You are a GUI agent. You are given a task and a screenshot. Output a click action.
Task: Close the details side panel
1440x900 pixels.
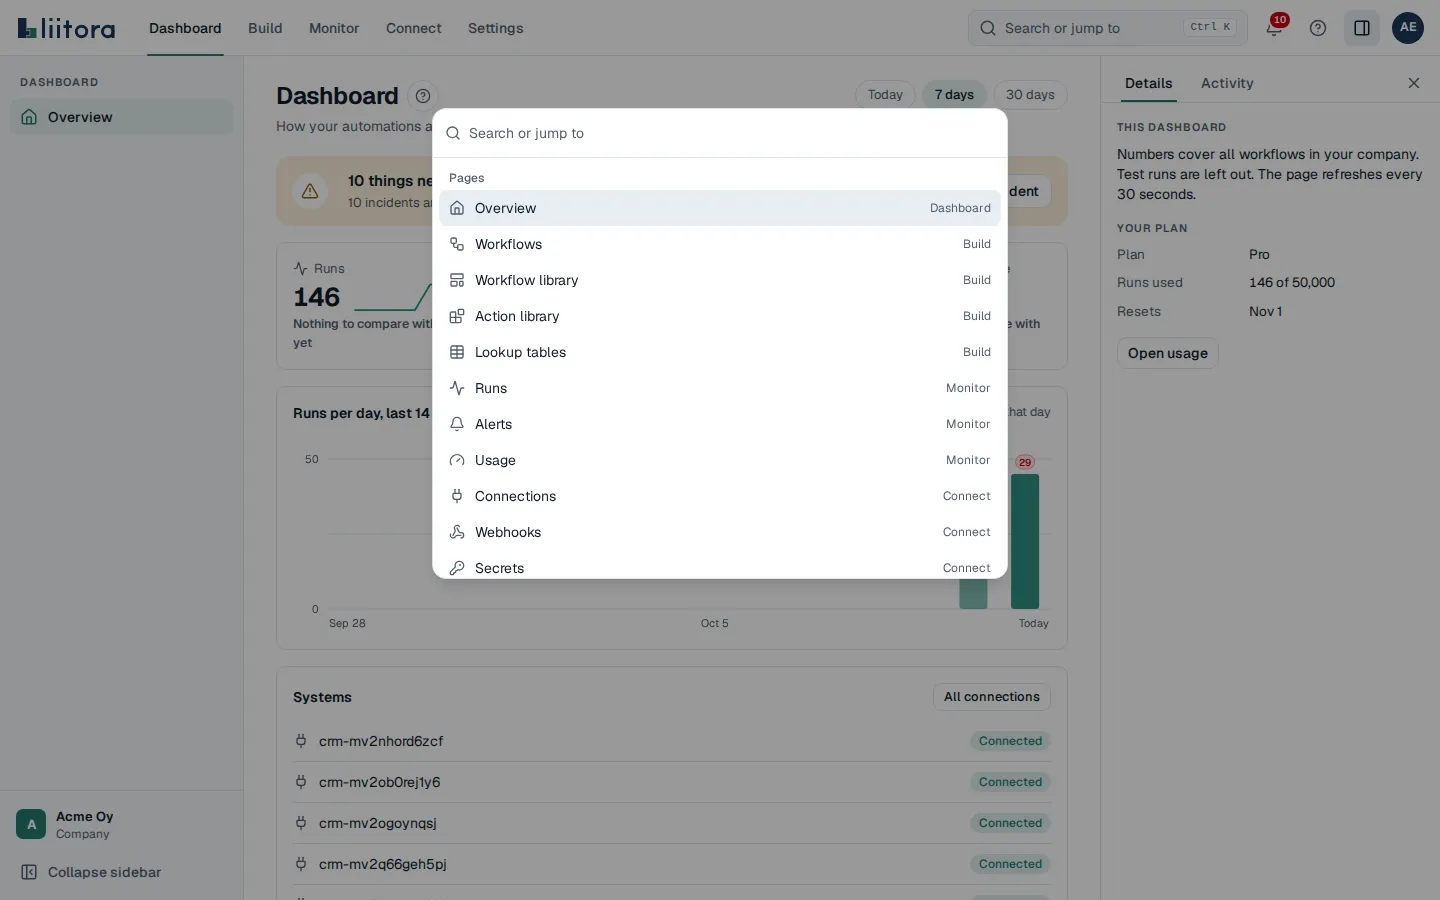1414,83
